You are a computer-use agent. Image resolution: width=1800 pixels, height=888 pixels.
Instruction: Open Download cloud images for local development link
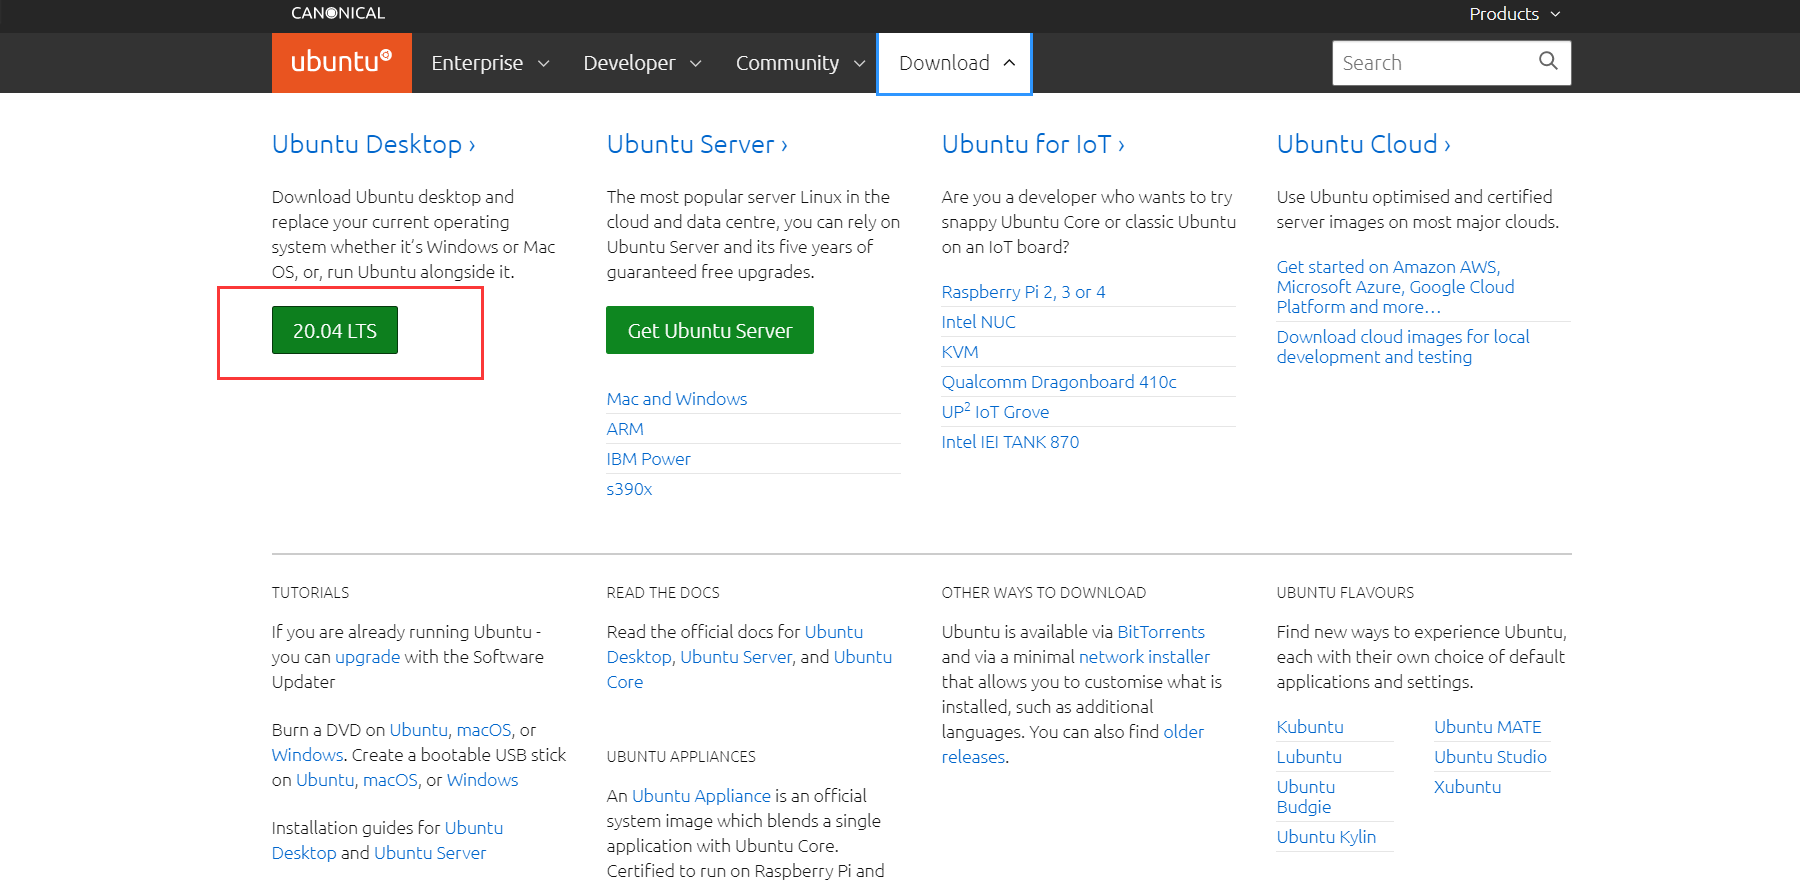(x=1403, y=347)
